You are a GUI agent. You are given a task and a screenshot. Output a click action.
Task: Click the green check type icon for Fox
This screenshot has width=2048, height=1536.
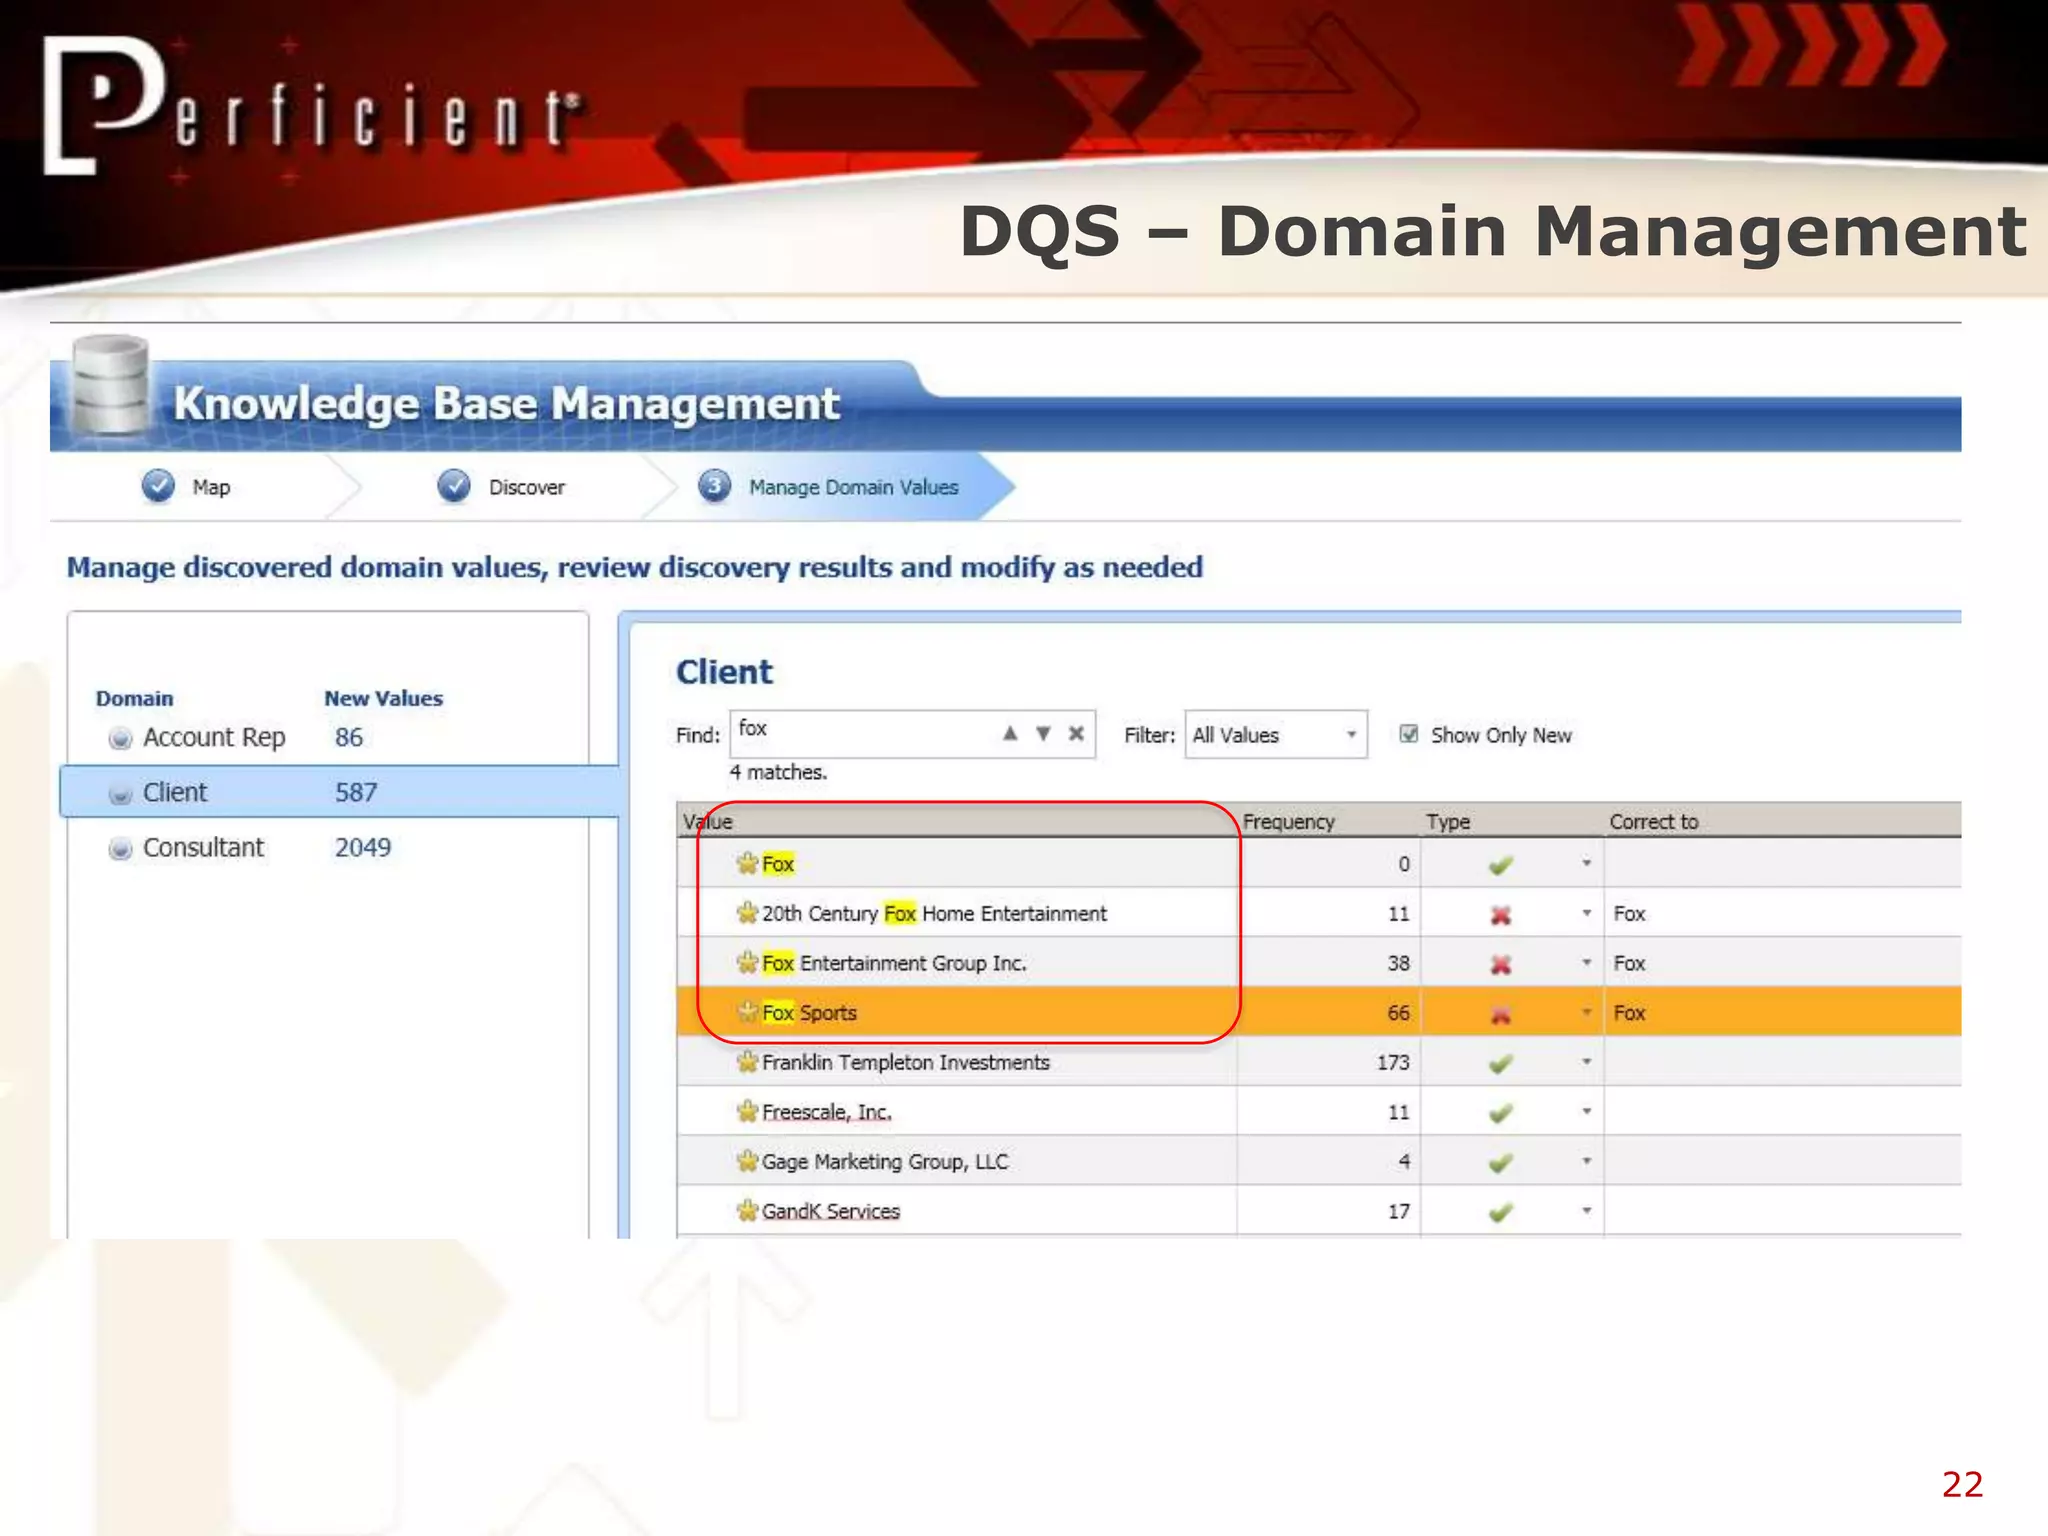point(1500,865)
